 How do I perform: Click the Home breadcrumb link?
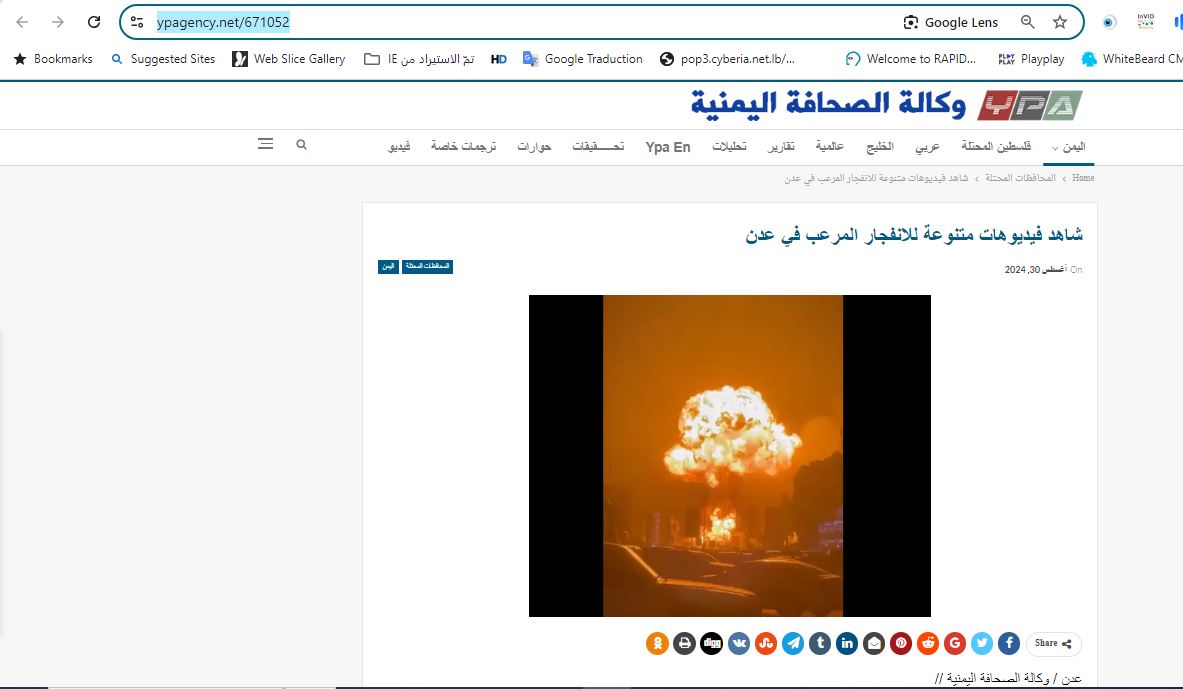tap(1083, 178)
